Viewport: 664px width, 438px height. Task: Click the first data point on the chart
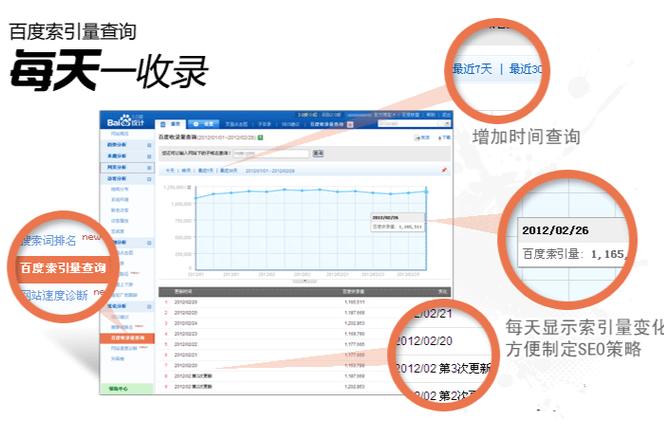[x=196, y=198]
